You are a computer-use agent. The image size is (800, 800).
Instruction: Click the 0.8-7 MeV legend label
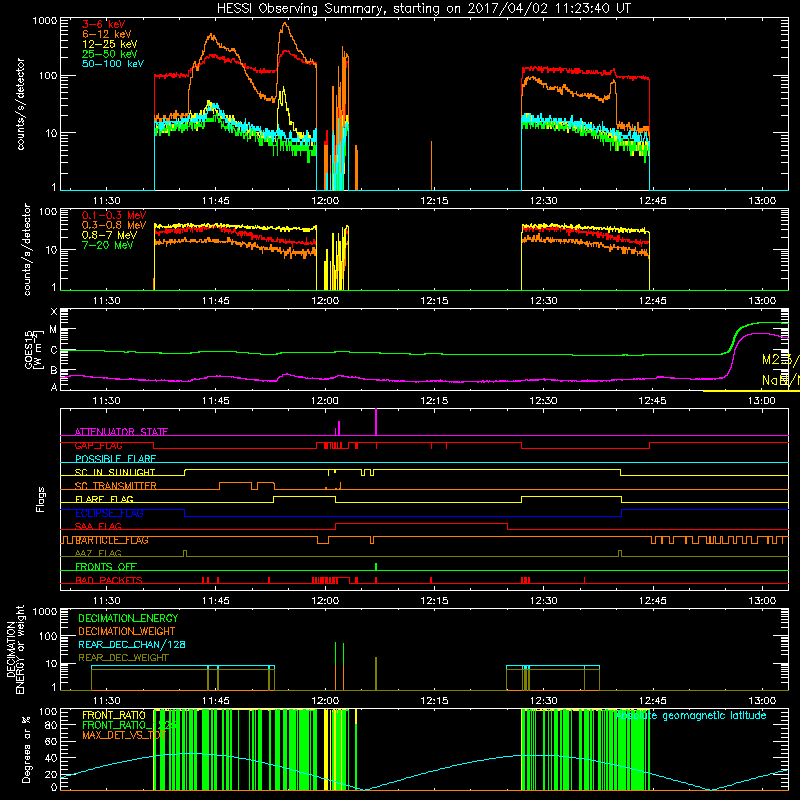109,235
